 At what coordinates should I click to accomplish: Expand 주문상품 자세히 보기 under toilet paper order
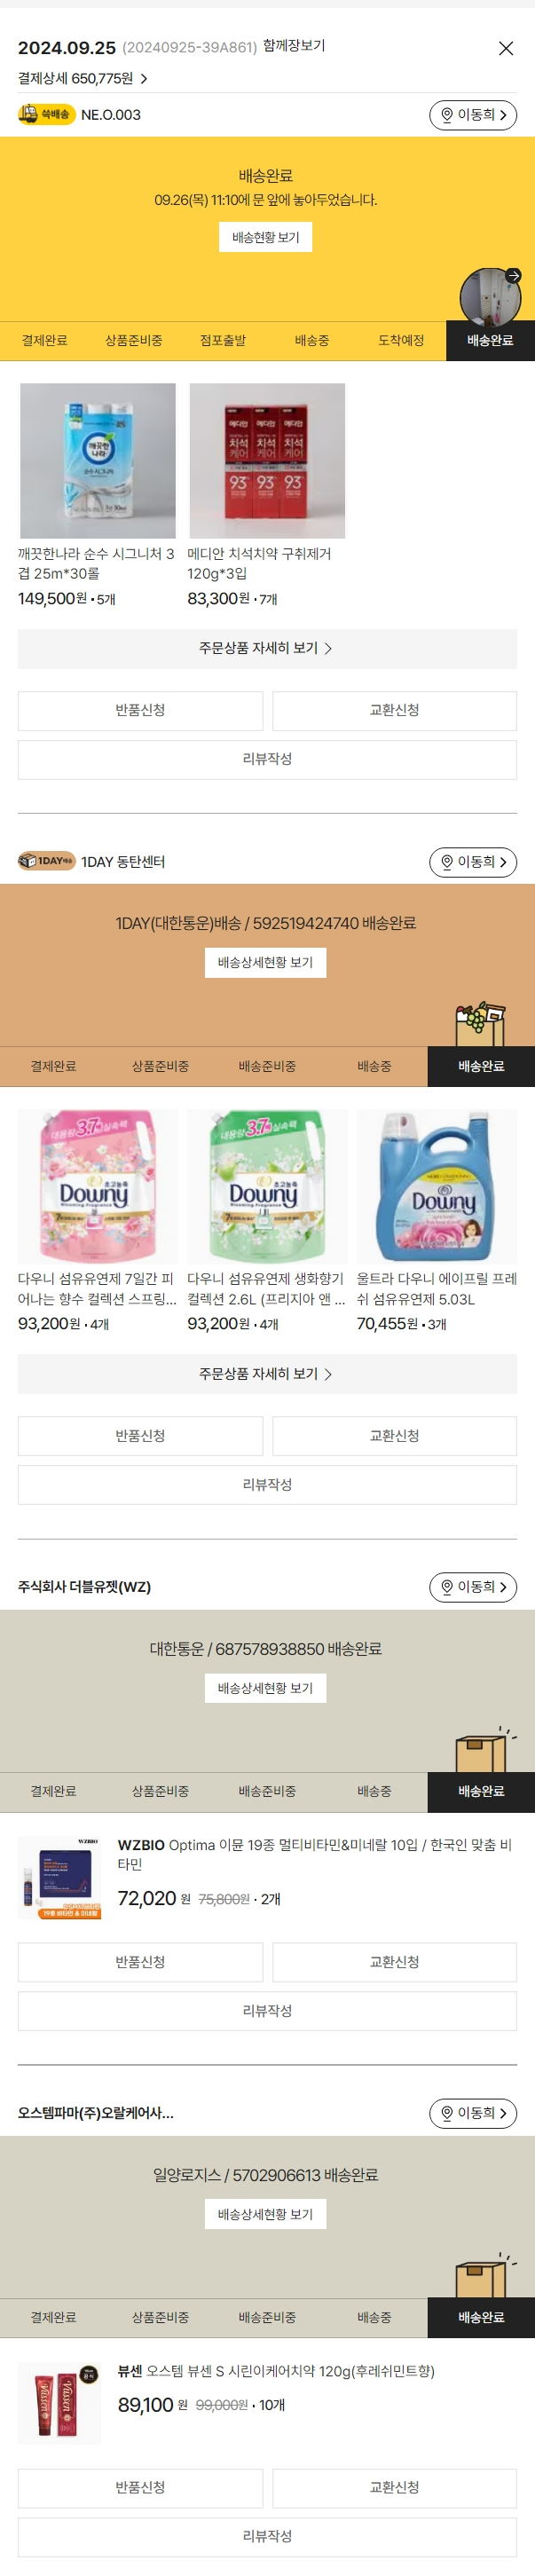coord(267,648)
